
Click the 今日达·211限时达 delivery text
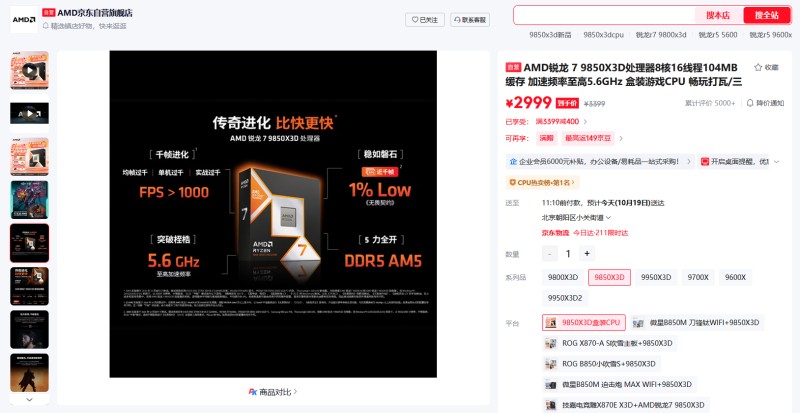click(600, 233)
